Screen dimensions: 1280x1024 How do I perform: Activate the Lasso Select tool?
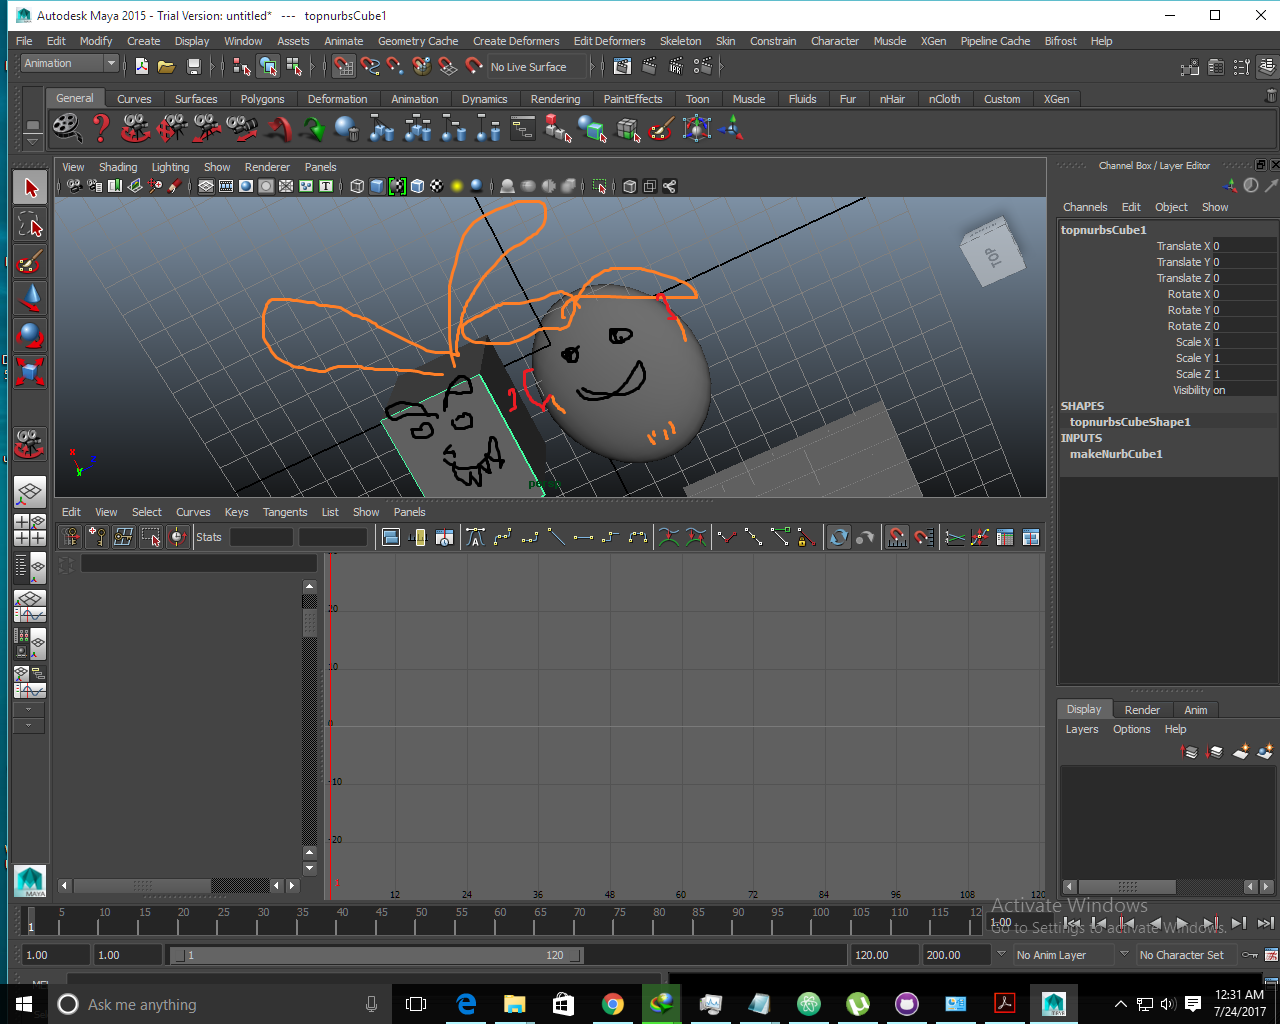31,224
